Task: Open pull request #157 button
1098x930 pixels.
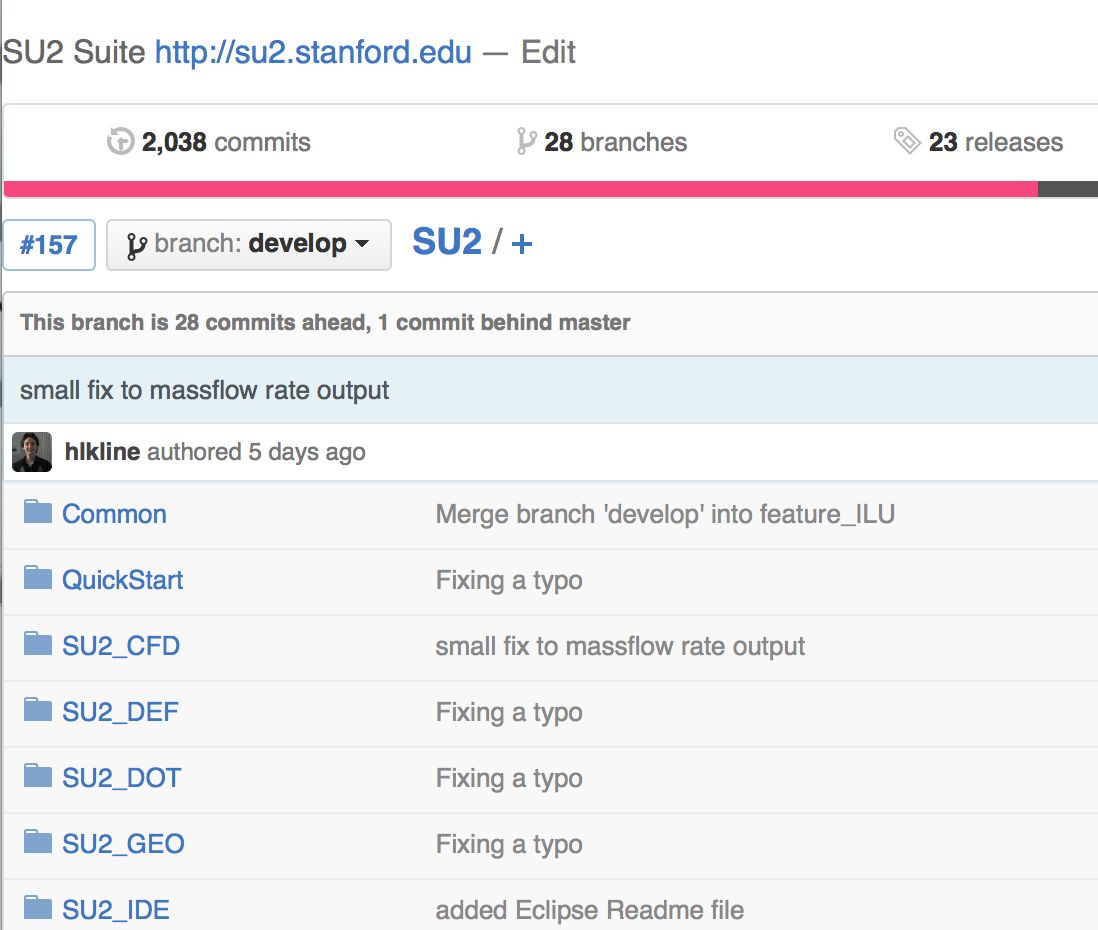Action: (49, 245)
